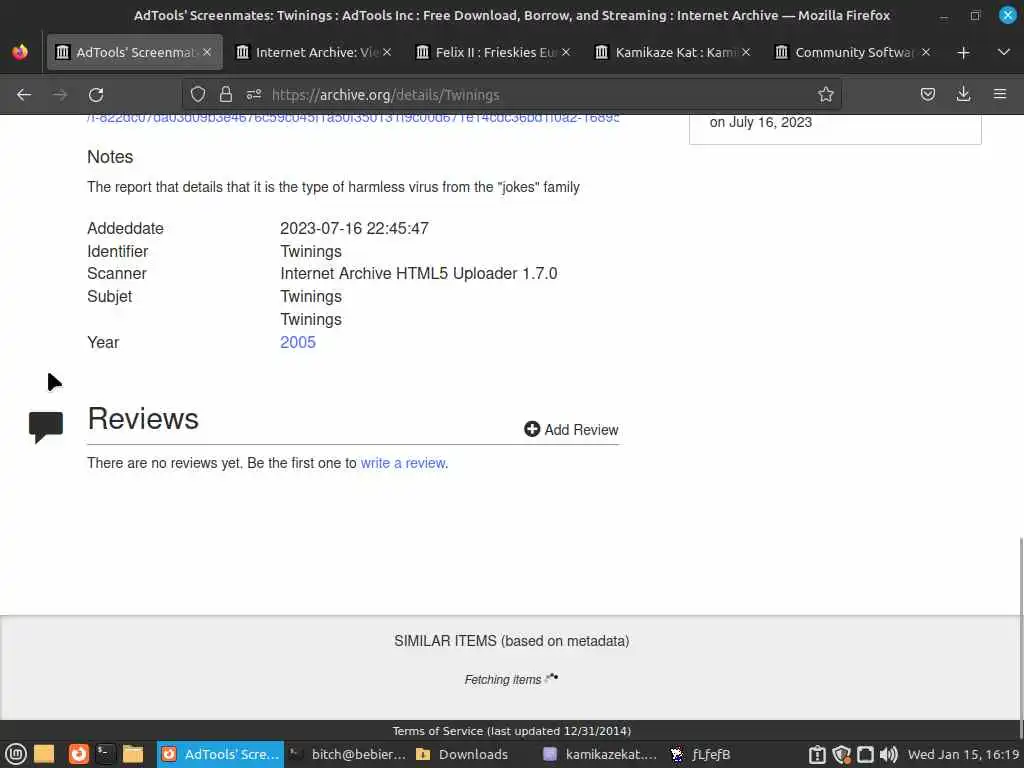The height and width of the screenshot is (768, 1024).
Task: Open the Linux Mint start menu
Action: click(15, 754)
